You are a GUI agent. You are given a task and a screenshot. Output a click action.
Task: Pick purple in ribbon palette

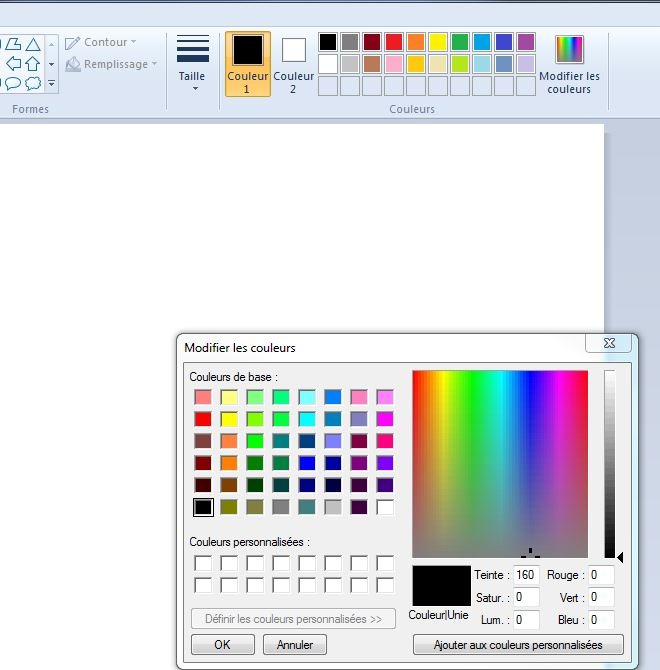pos(526,42)
